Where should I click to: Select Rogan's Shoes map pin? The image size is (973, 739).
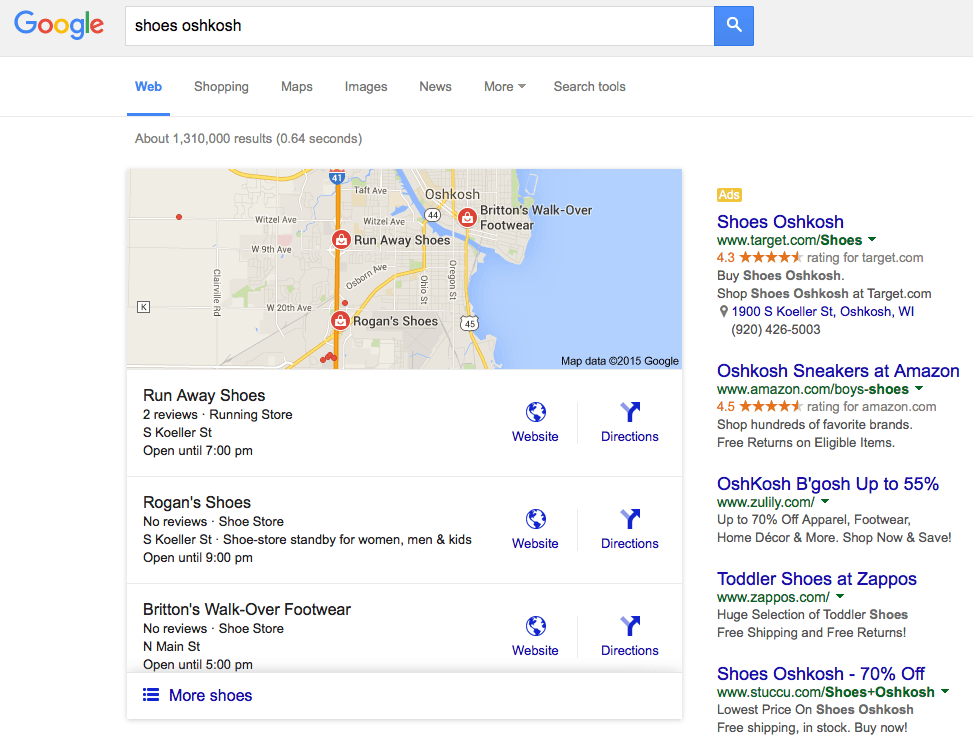tap(339, 321)
